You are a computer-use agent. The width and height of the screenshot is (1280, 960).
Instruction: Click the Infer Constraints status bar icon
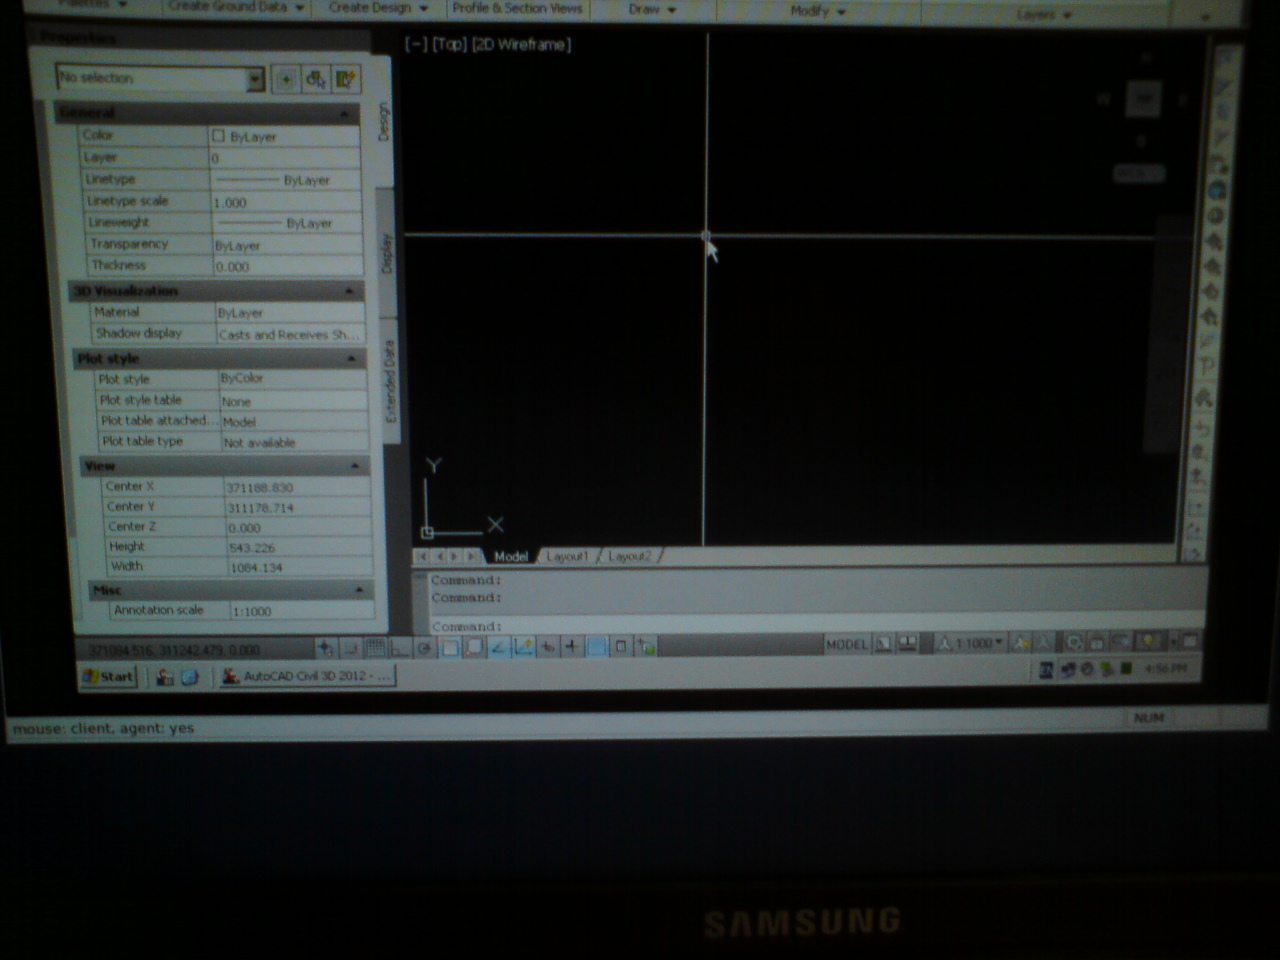325,648
